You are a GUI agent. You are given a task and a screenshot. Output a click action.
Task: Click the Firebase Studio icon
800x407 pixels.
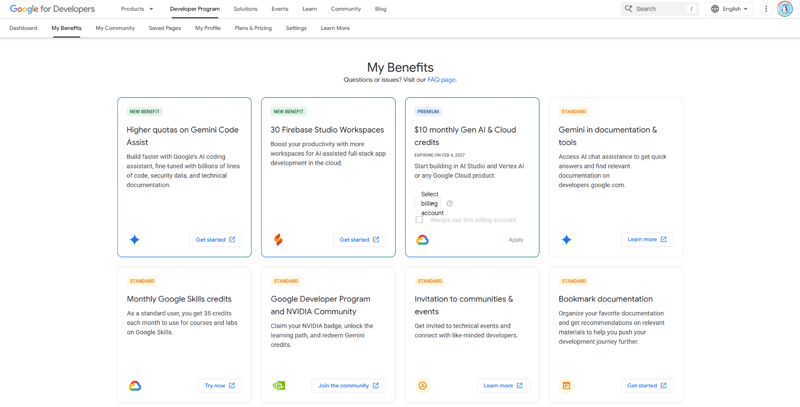[278, 240]
